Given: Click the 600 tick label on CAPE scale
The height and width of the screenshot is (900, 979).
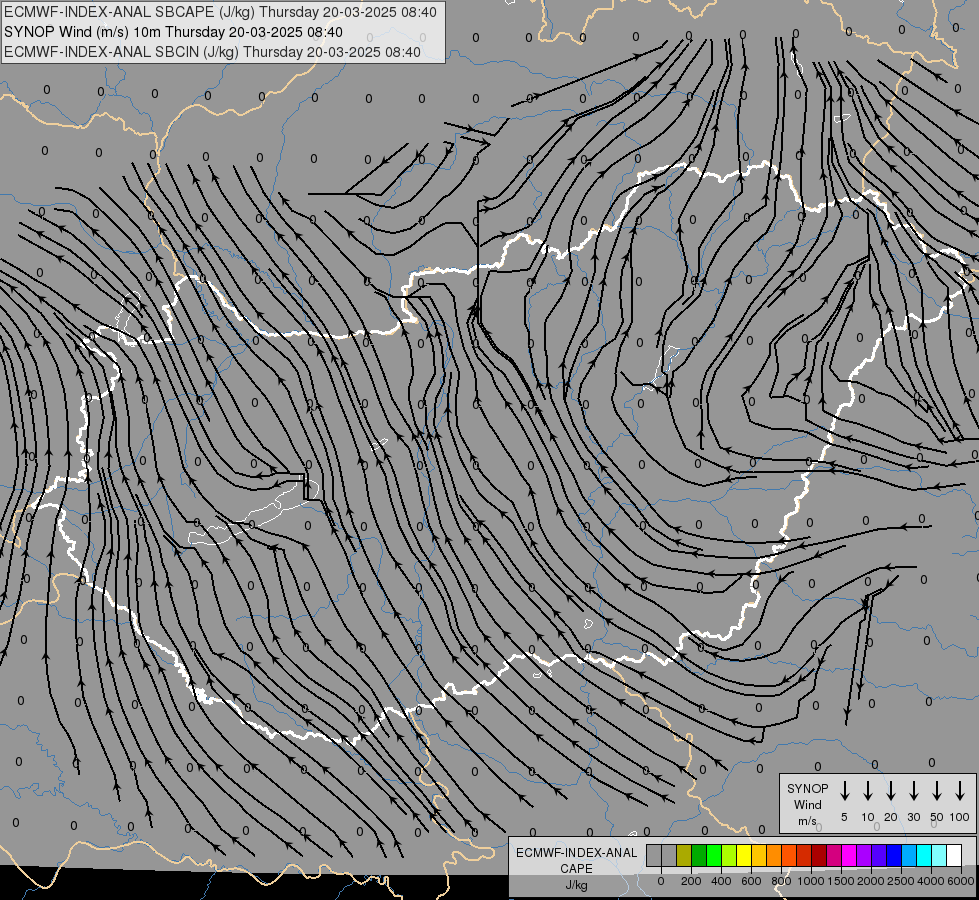Looking at the screenshot, I should point(751,881).
